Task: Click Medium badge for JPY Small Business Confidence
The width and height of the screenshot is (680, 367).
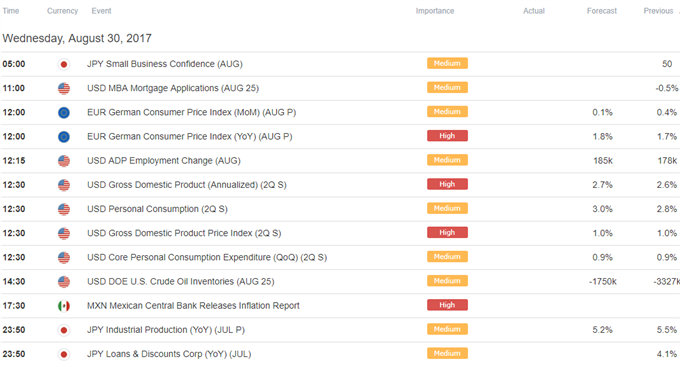Action: 447,63
